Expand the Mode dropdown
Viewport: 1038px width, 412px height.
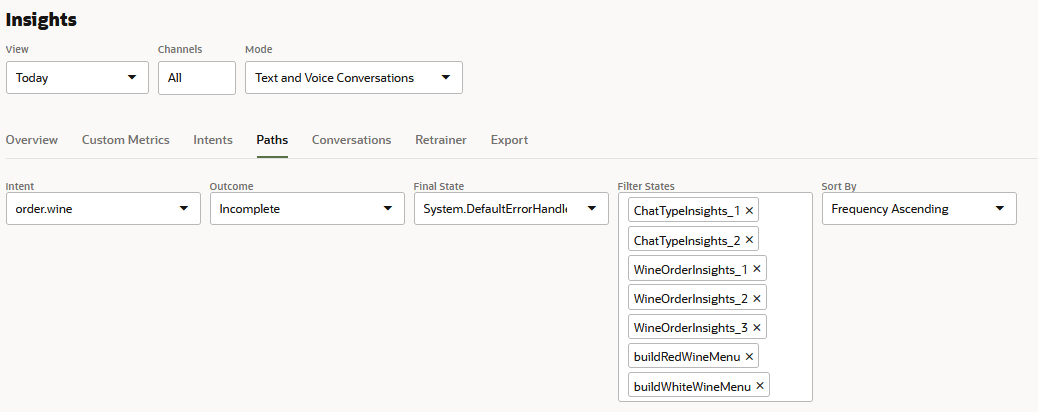(353, 78)
